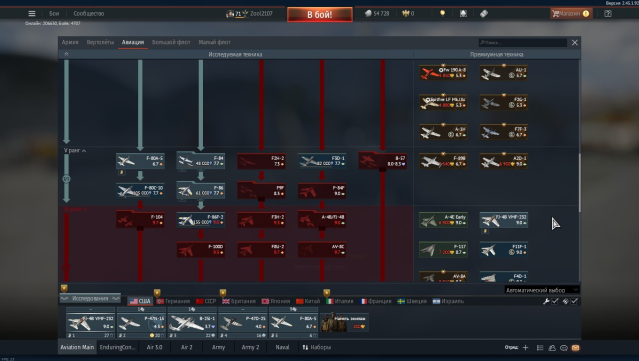Open the help question-mark icon
This screenshot has height=361, width=639.
[x=608, y=13]
